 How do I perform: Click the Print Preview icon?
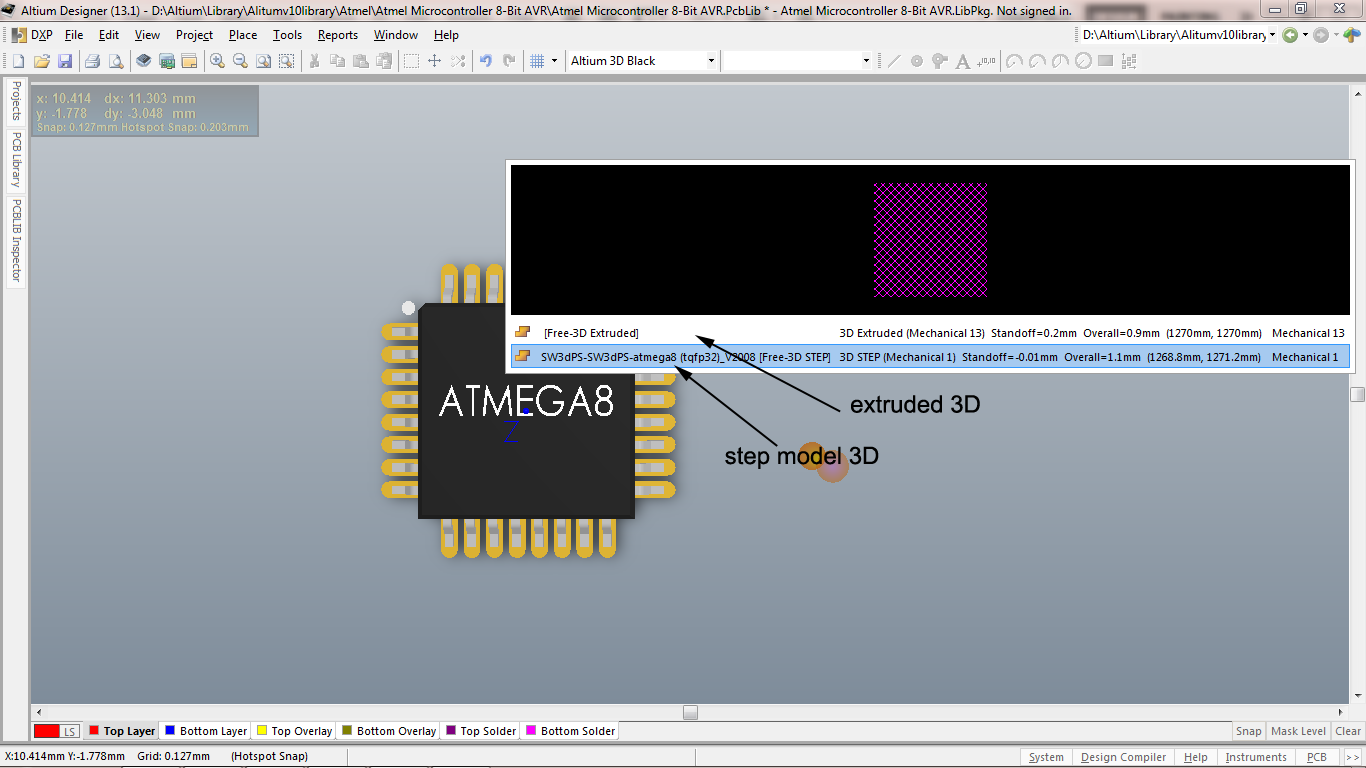[x=116, y=61]
